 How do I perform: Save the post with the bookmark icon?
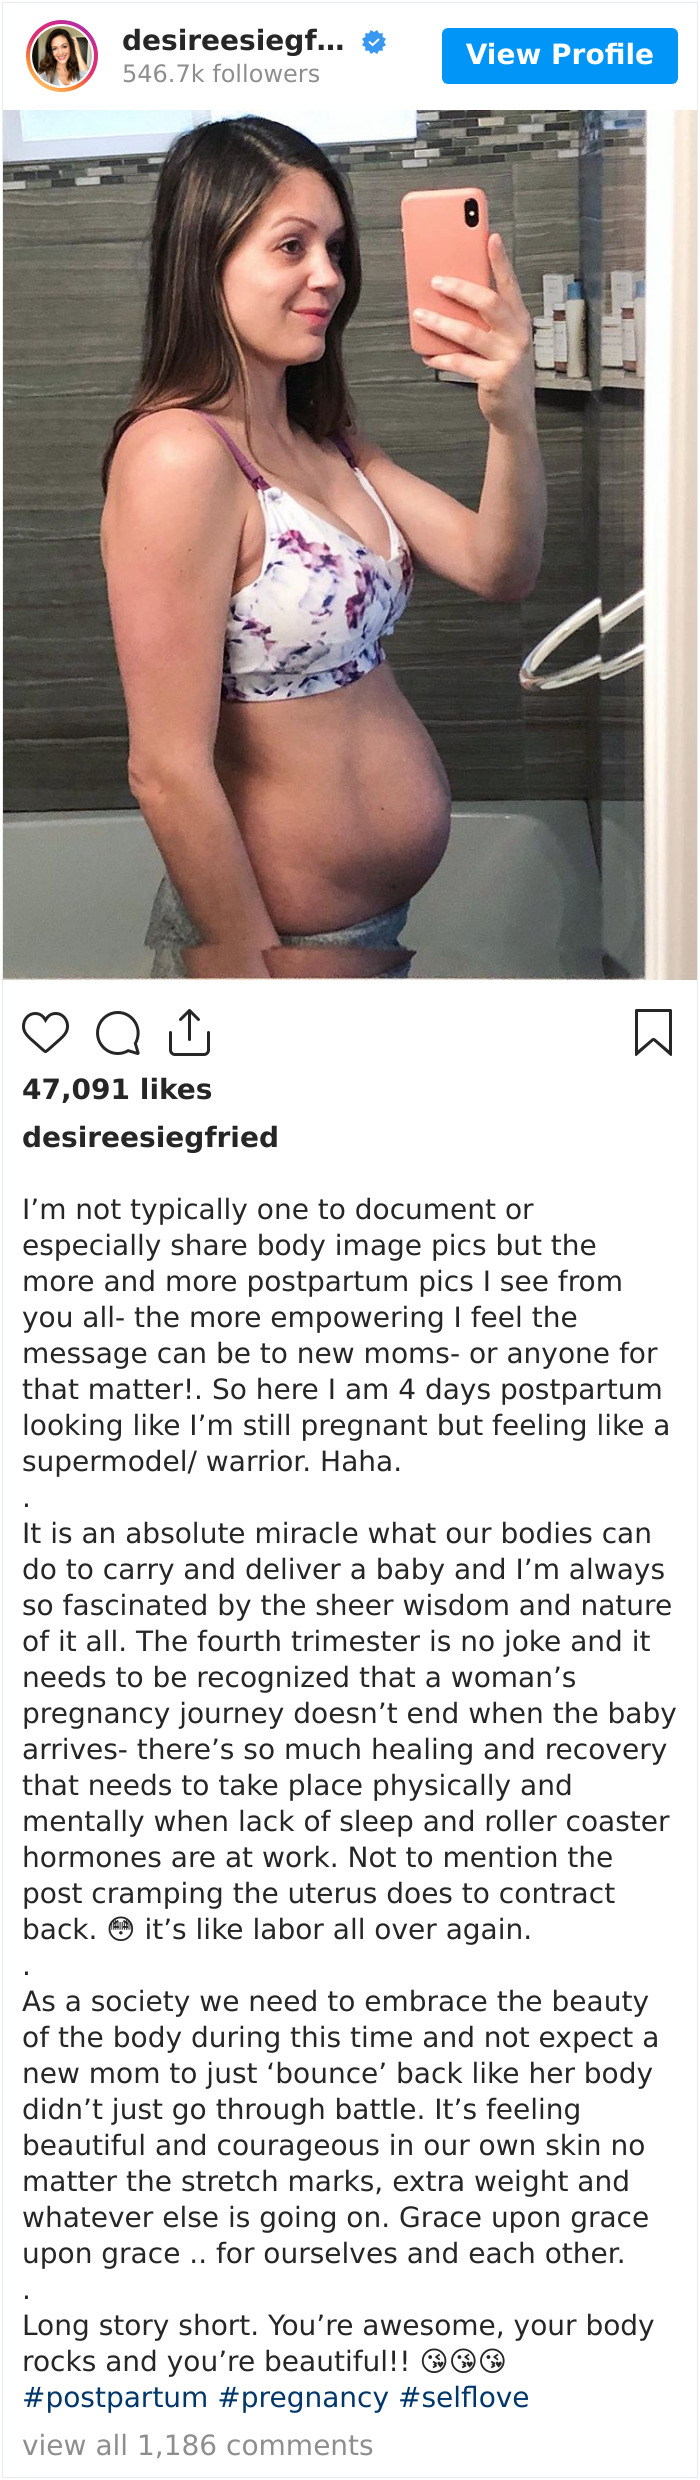[x=655, y=1035]
